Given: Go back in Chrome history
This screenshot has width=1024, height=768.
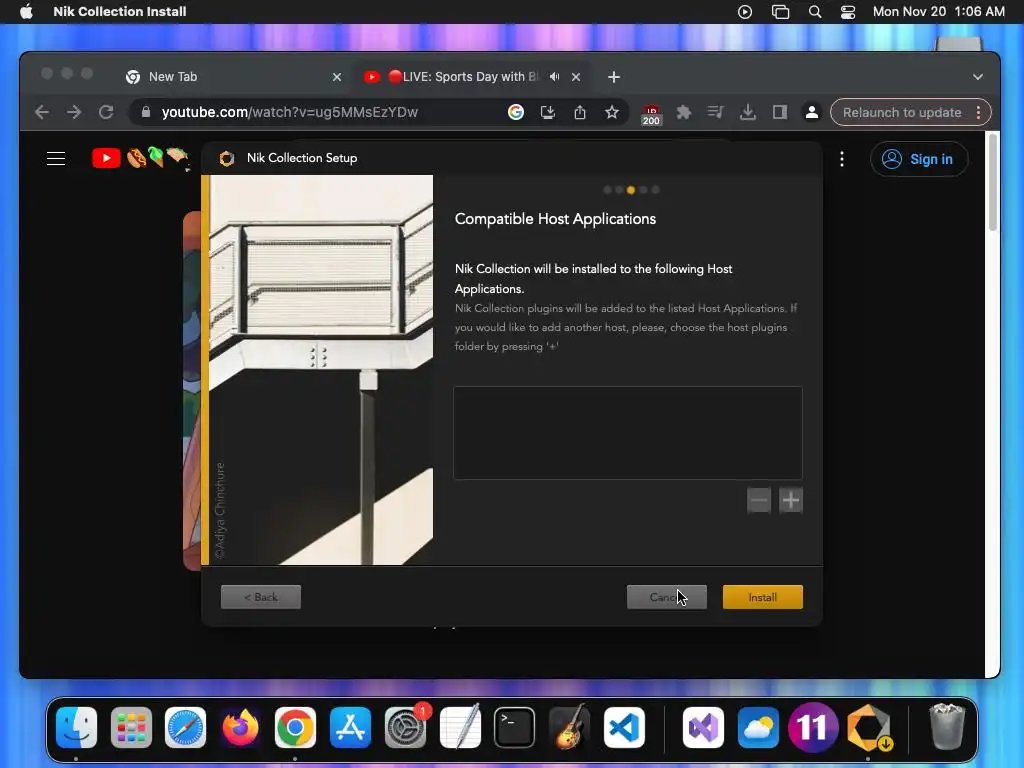Looking at the screenshot, I should click(x=42, y=112).
